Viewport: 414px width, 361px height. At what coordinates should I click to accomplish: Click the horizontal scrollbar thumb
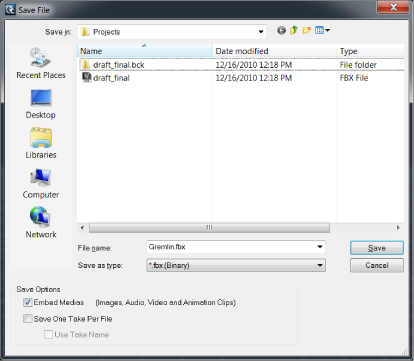click(x=209, y=228)
